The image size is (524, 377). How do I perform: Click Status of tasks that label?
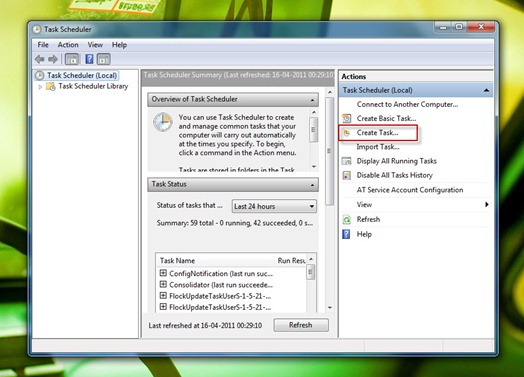click(x=189, y=205)
